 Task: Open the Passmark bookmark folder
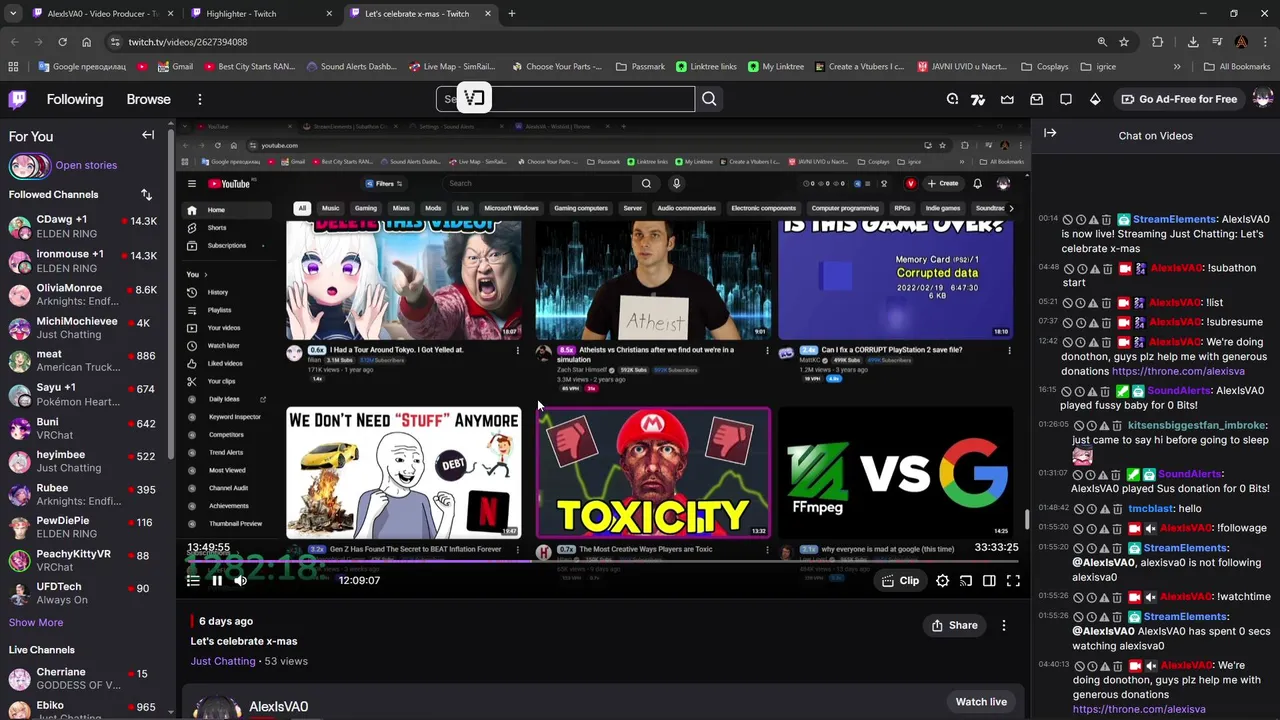tap(640, 66)
